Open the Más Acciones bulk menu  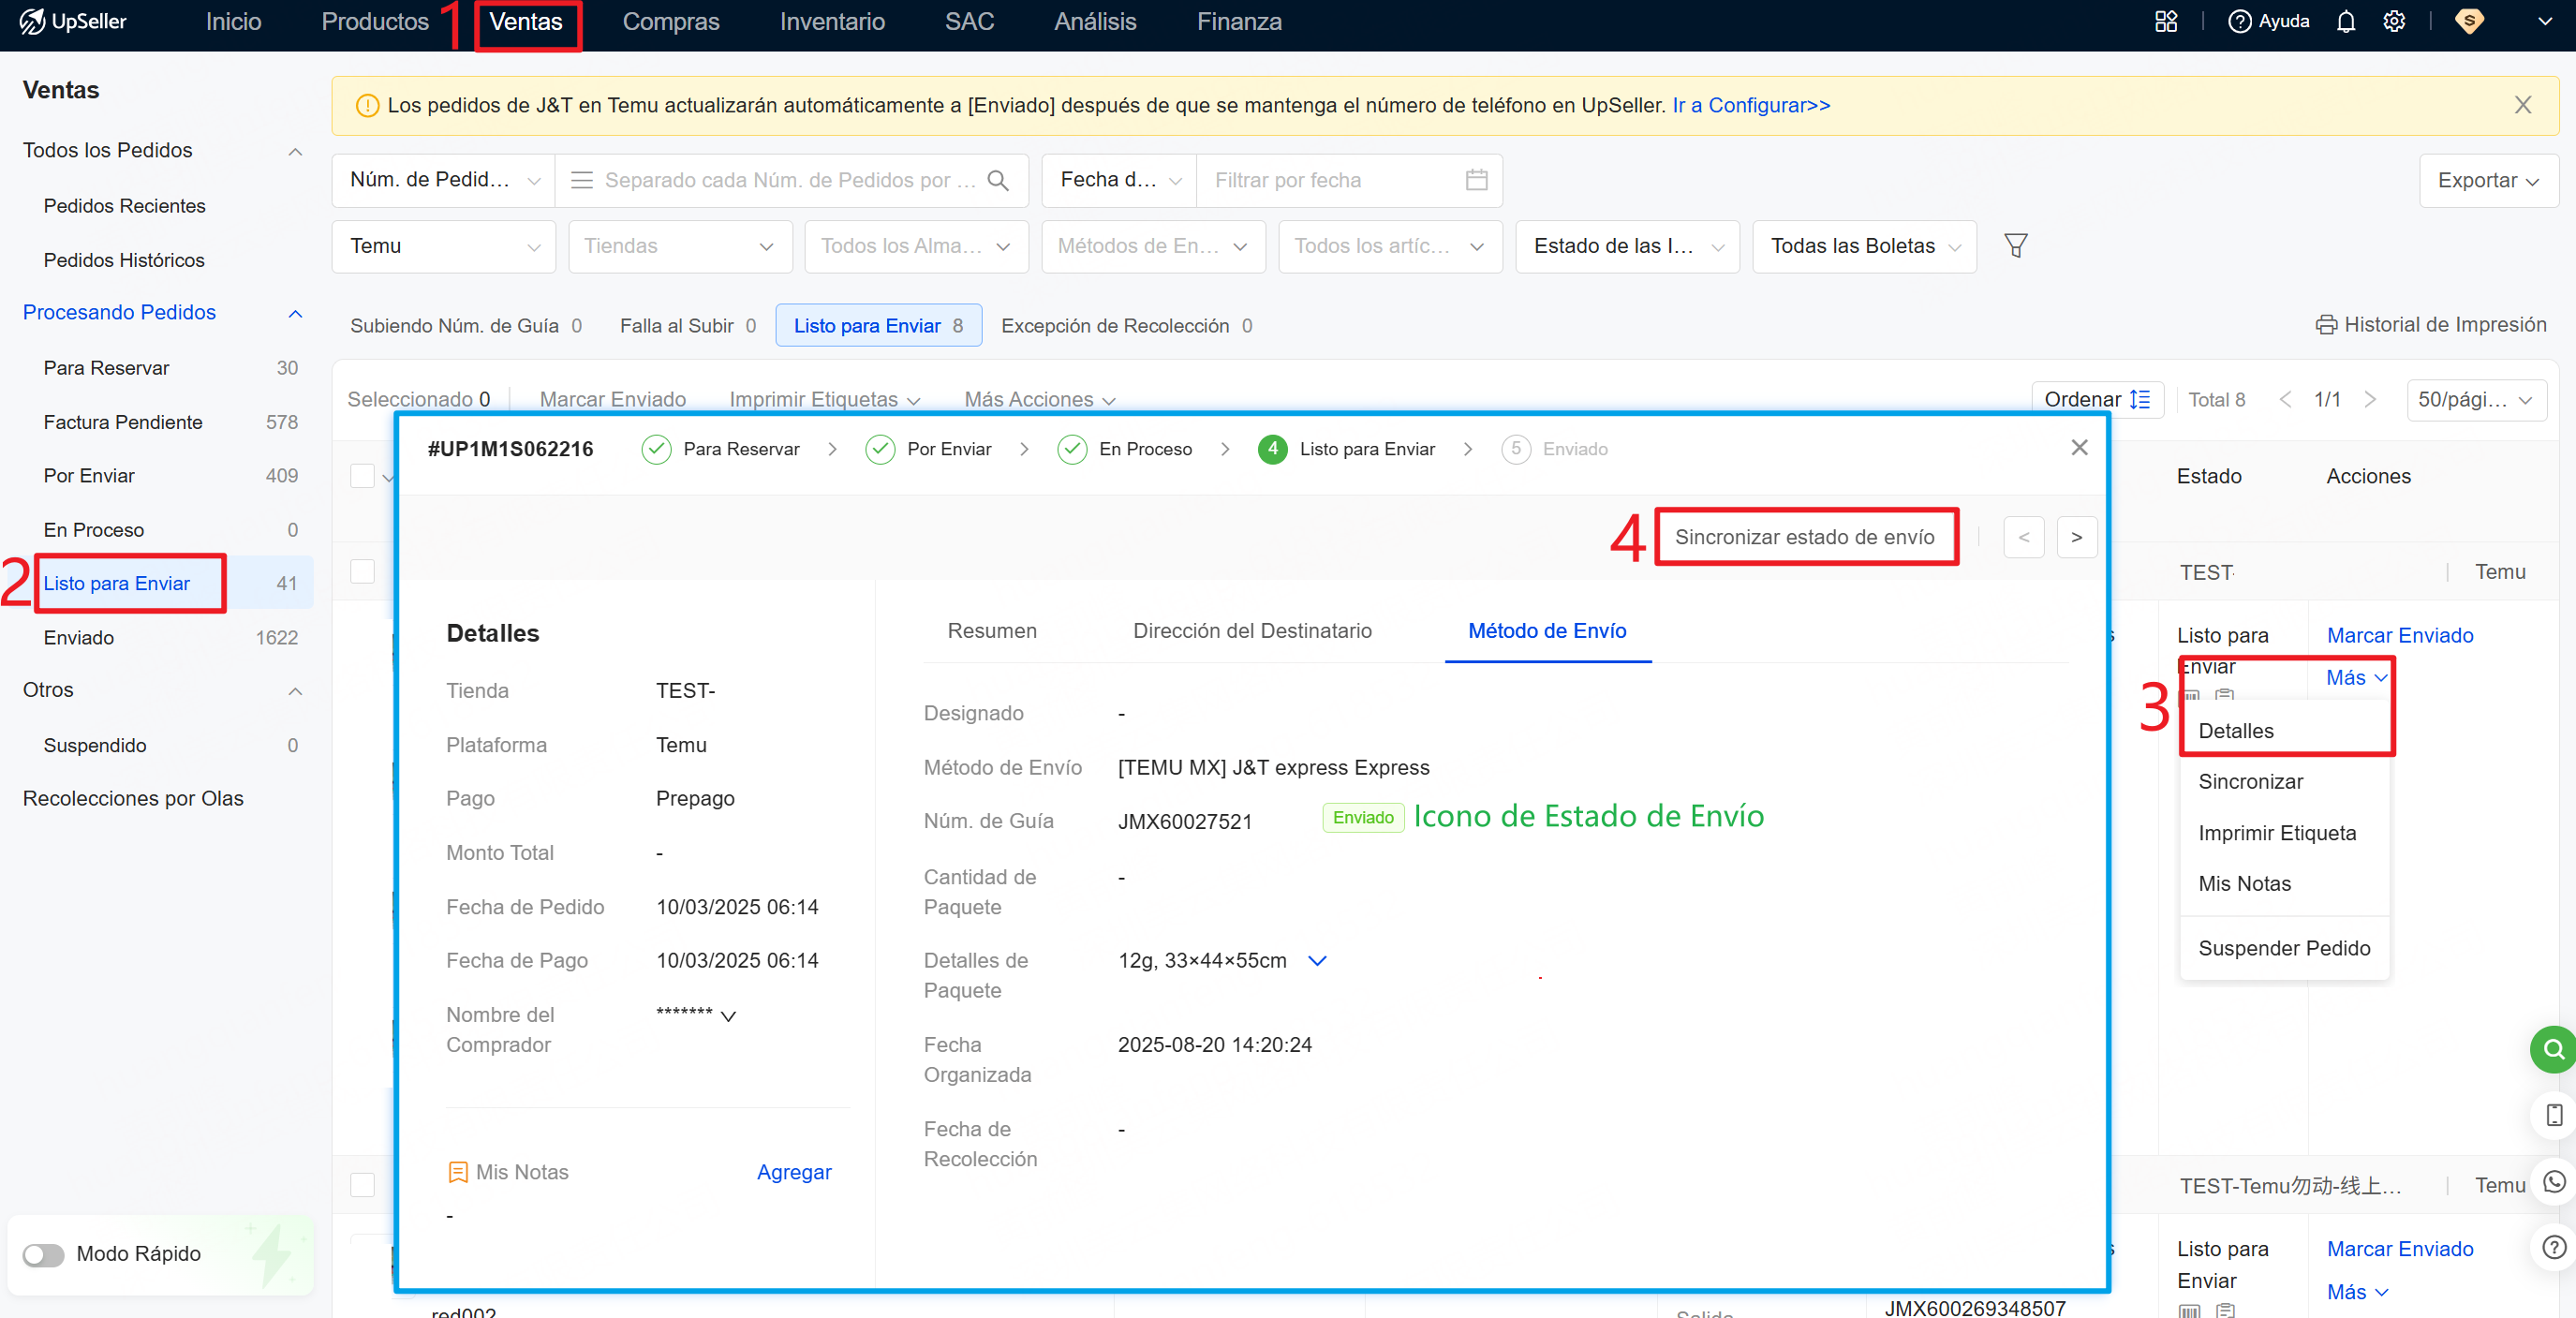pyautogui.click(x=1039, y=399)
